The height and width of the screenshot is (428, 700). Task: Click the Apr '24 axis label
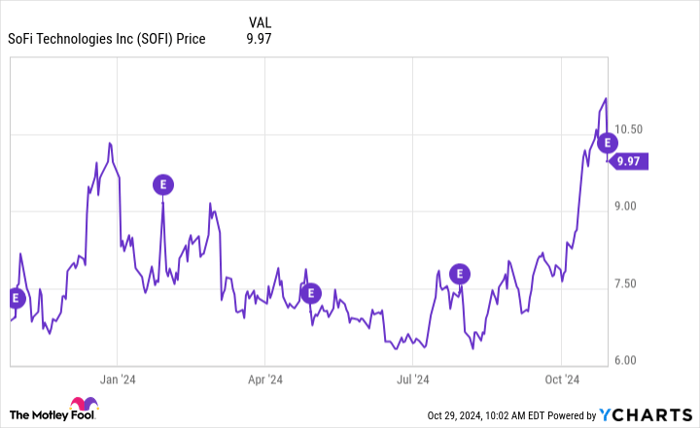pyautogui.click(x=265, y=380)
